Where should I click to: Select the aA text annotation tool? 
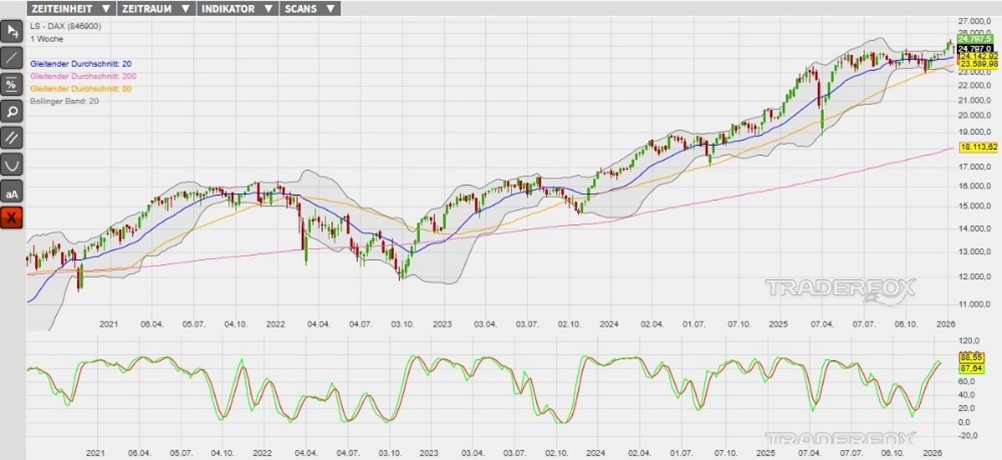(x=12, y=192)
